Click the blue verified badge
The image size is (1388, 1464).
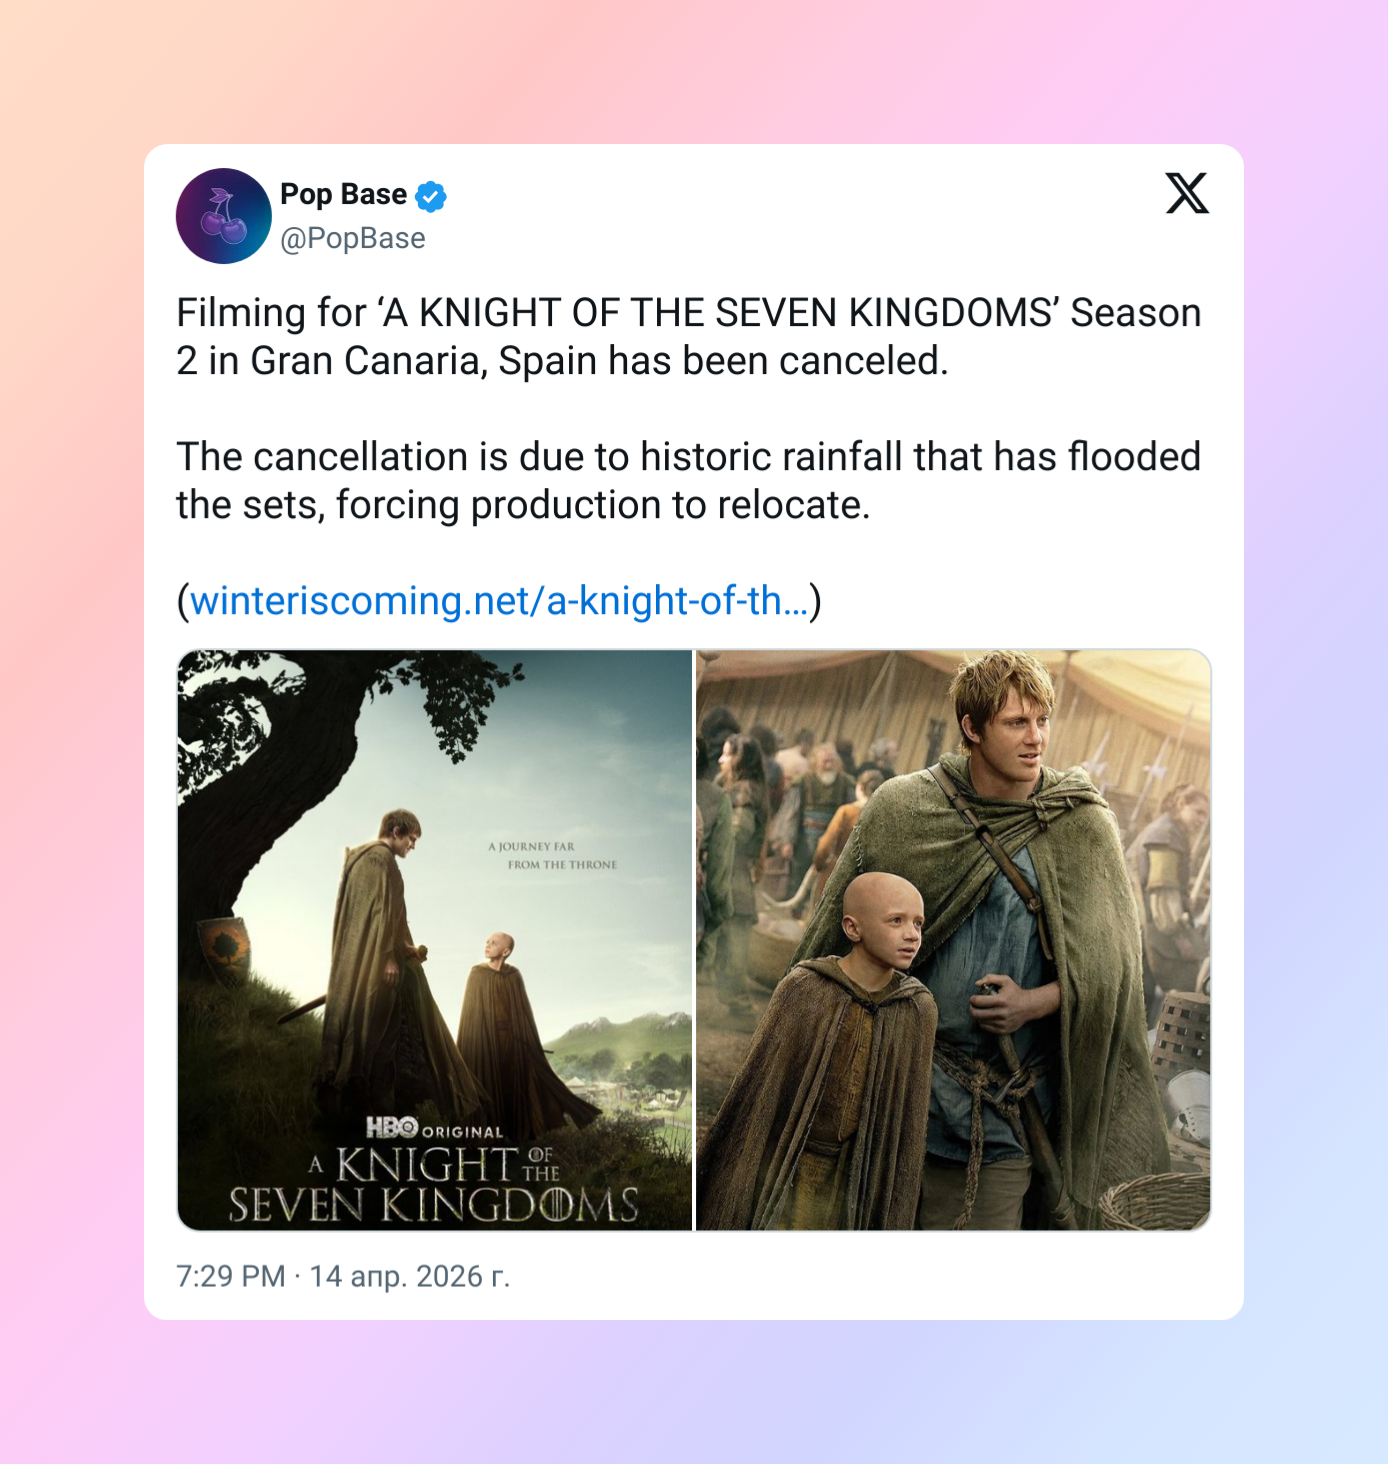click(431, 196)
